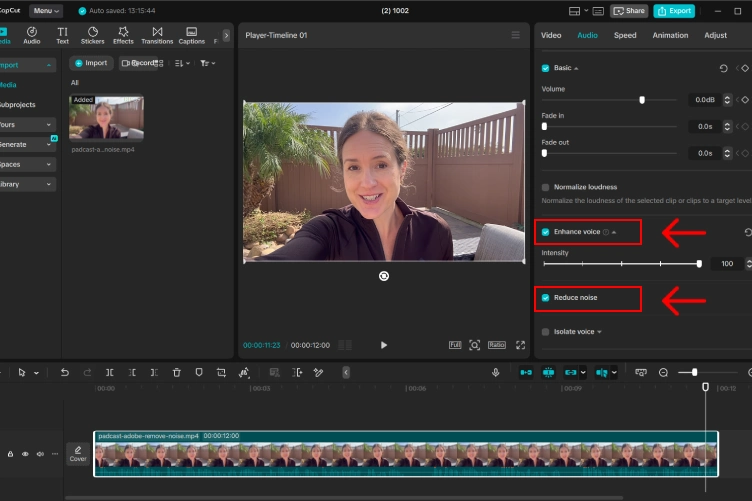Open the Captions tab

tap(191, 35)
